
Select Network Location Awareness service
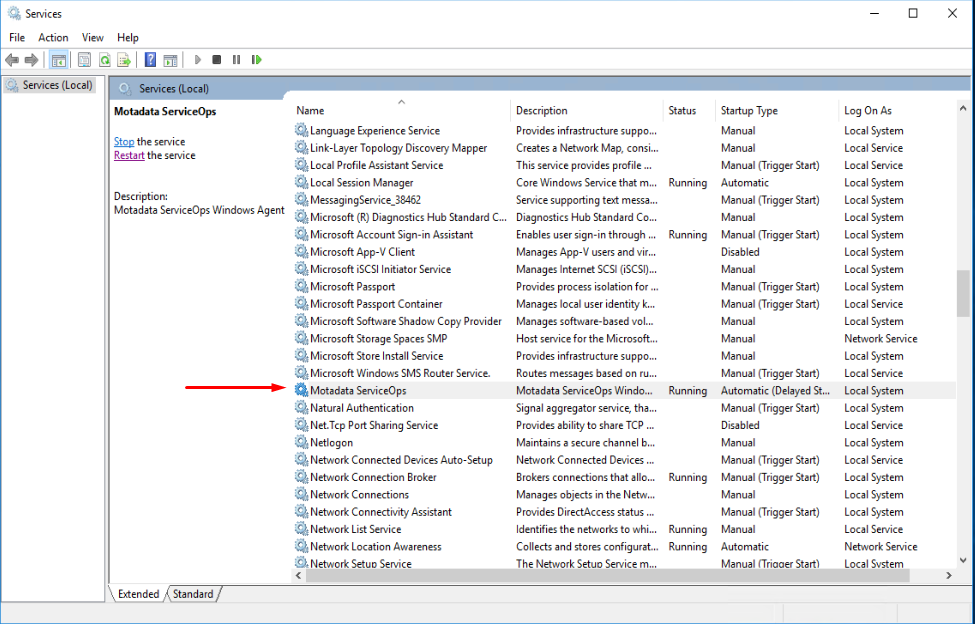[x=376, y=546]
